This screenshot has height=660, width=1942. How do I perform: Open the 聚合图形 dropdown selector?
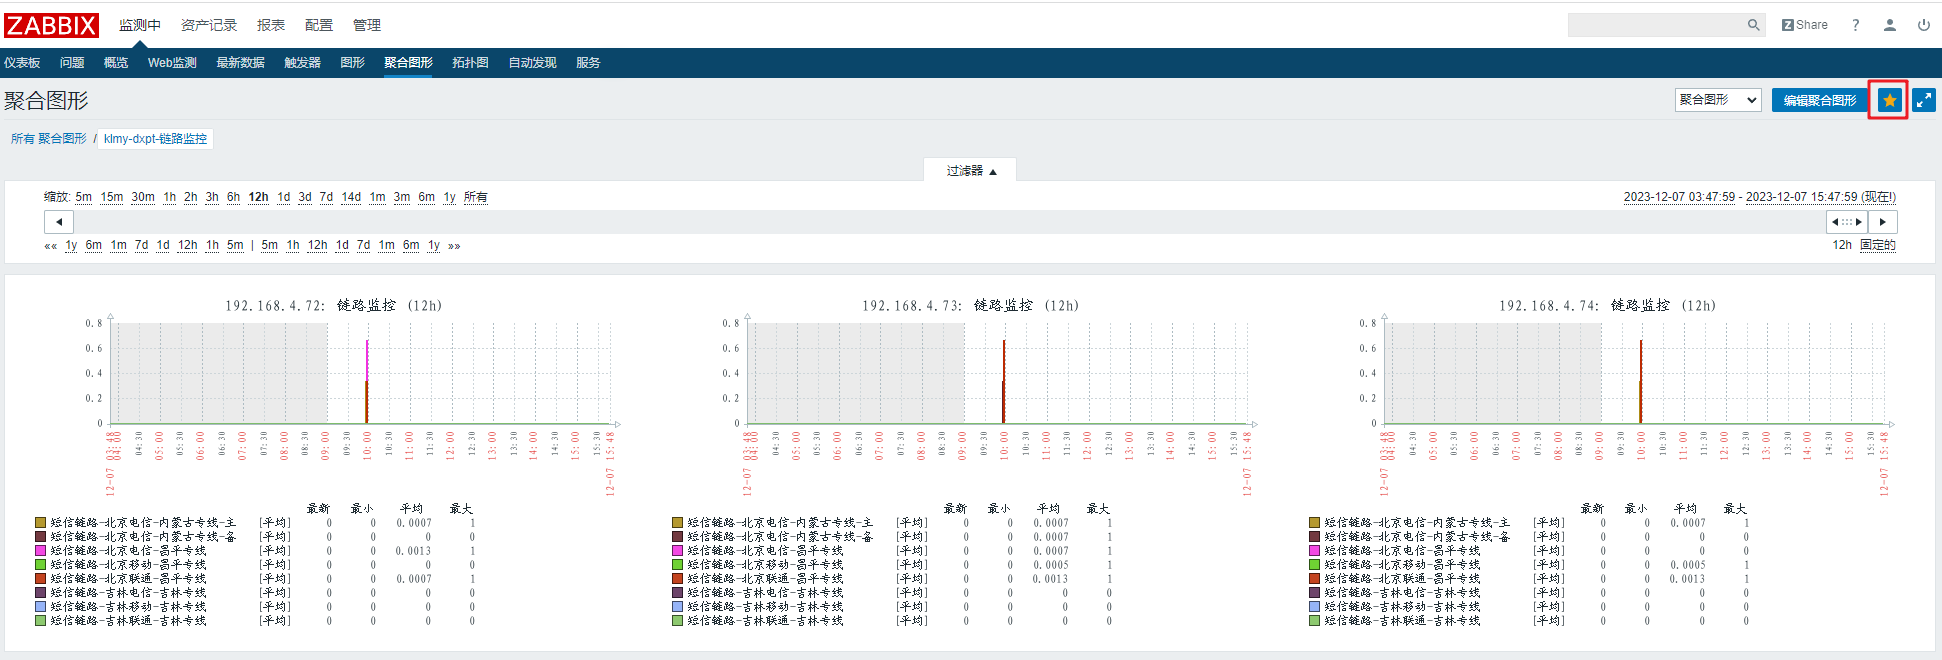pos(1717,100)
